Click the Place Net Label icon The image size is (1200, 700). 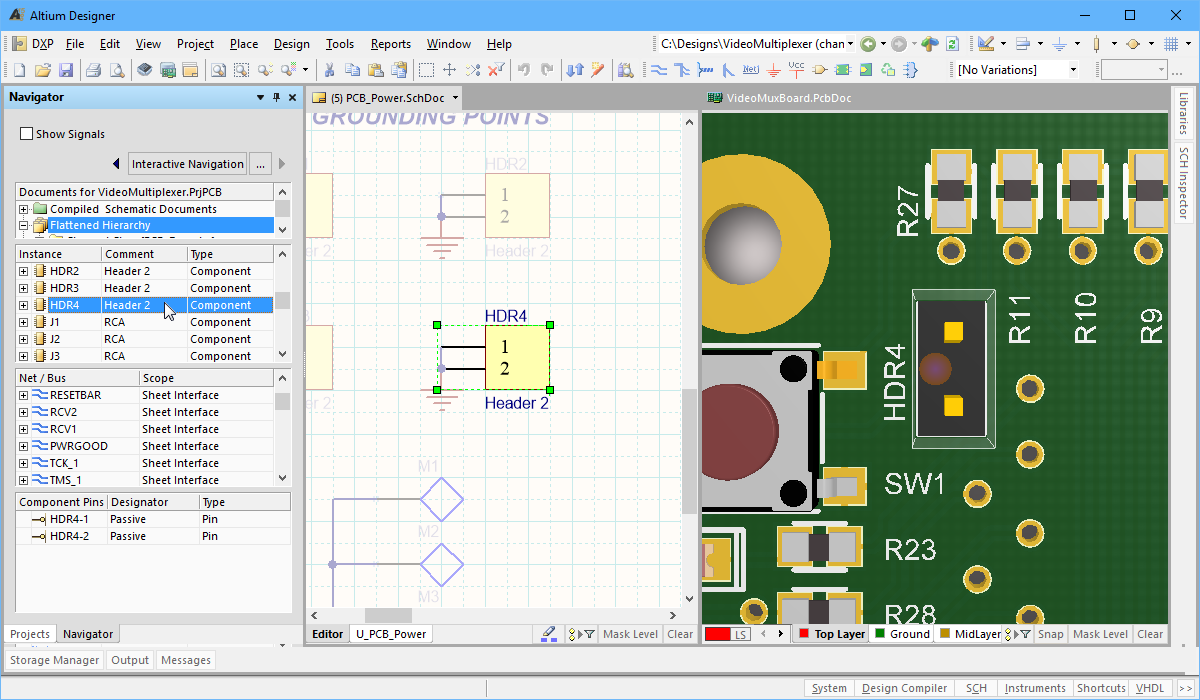[750, 70]
